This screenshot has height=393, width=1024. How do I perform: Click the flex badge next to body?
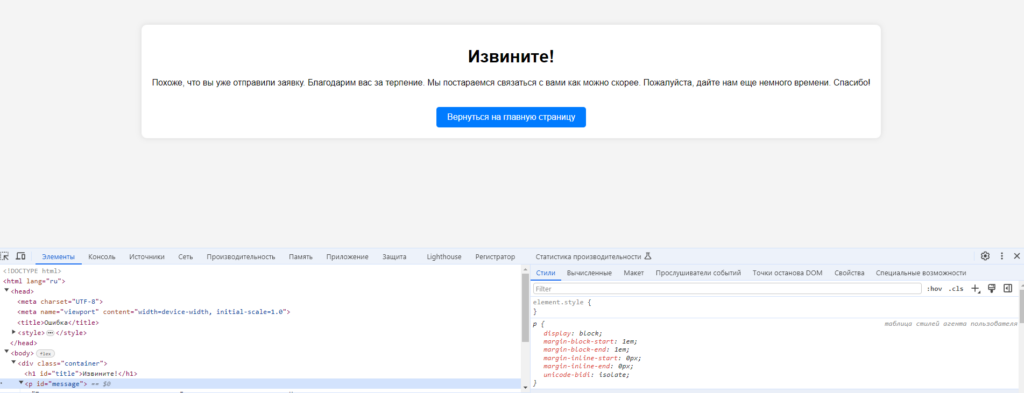point(46,353)
